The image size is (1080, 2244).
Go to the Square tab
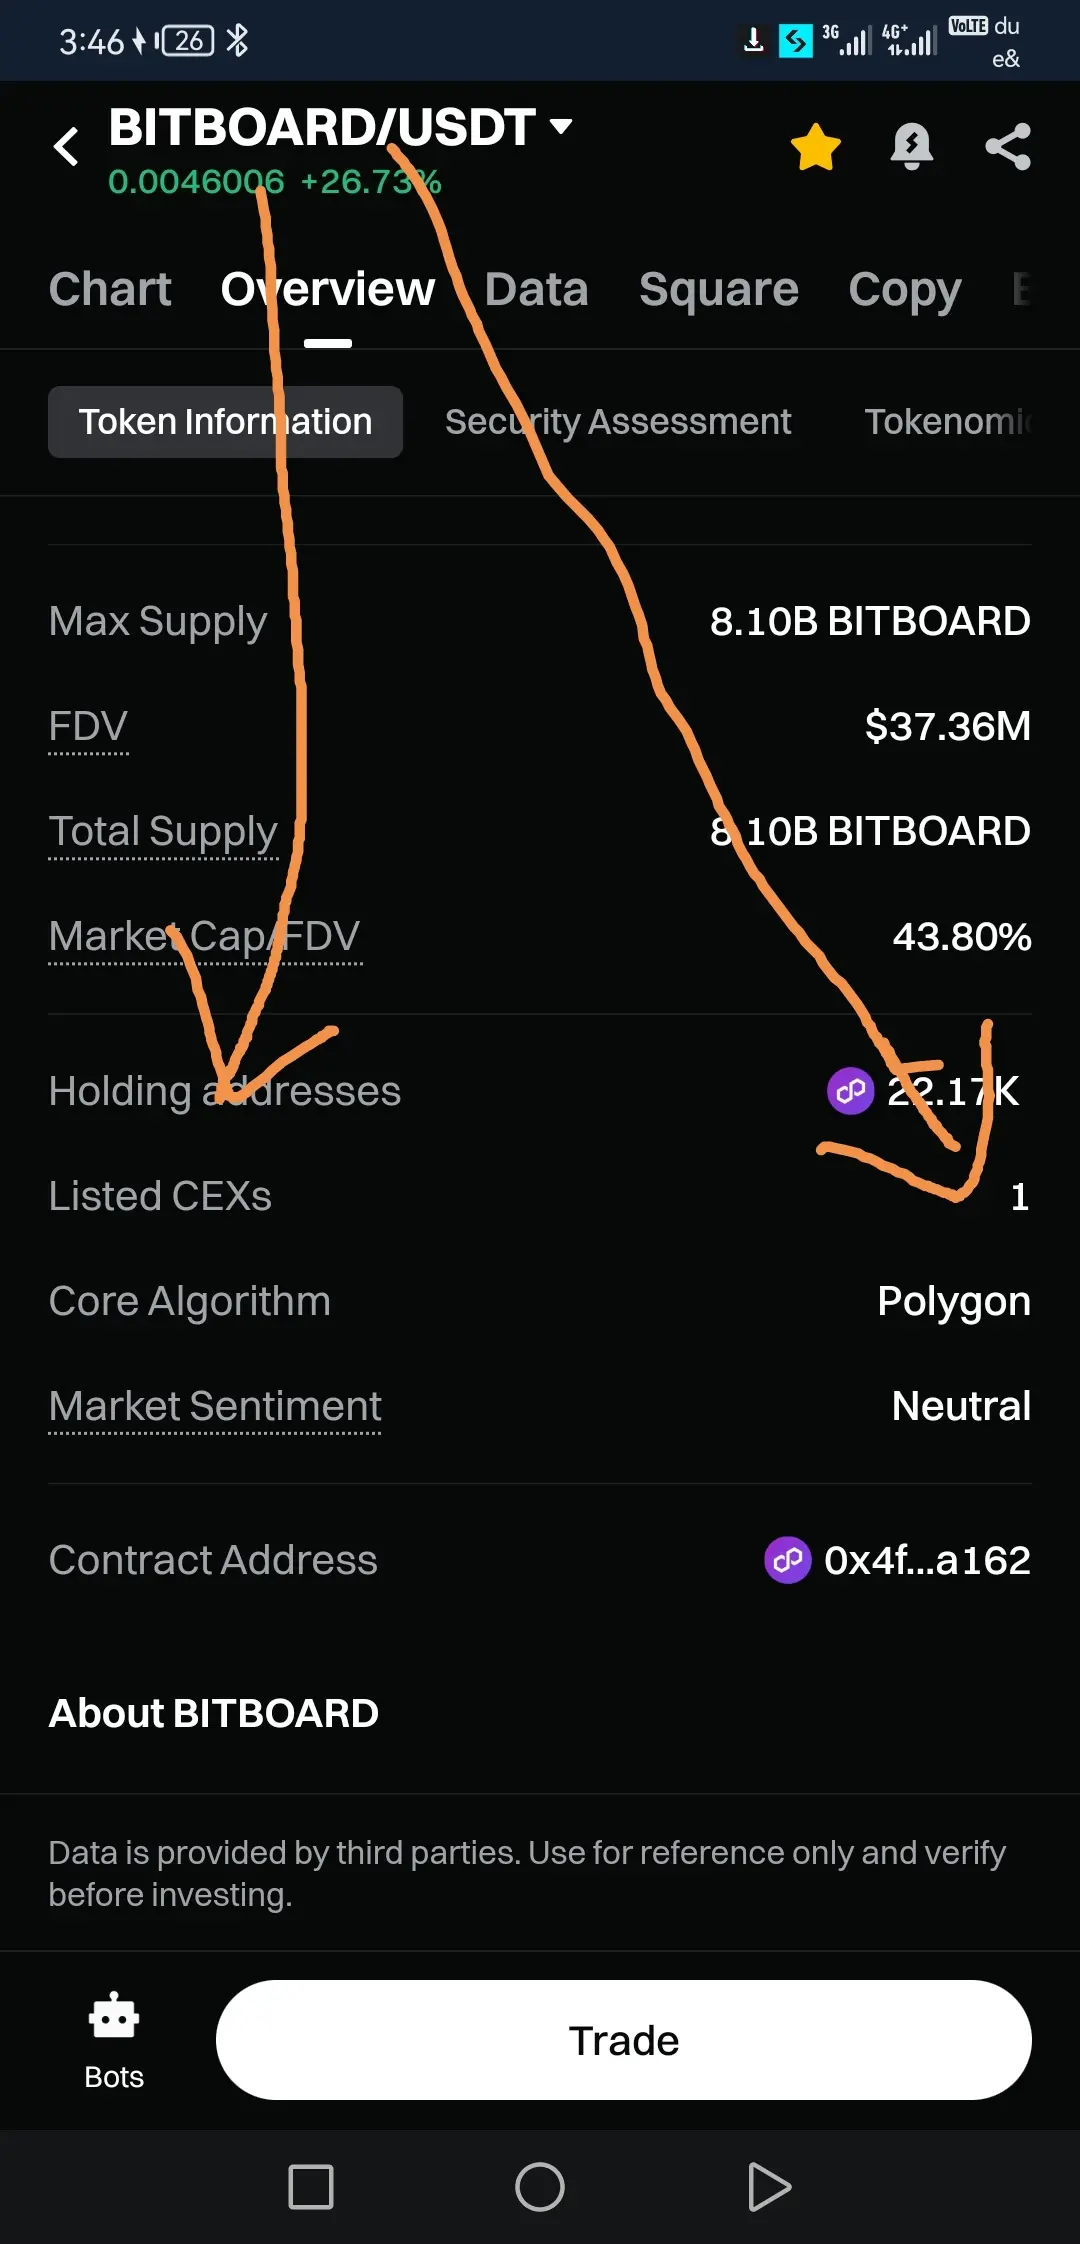pyautogui.click(x=719, y=289)
